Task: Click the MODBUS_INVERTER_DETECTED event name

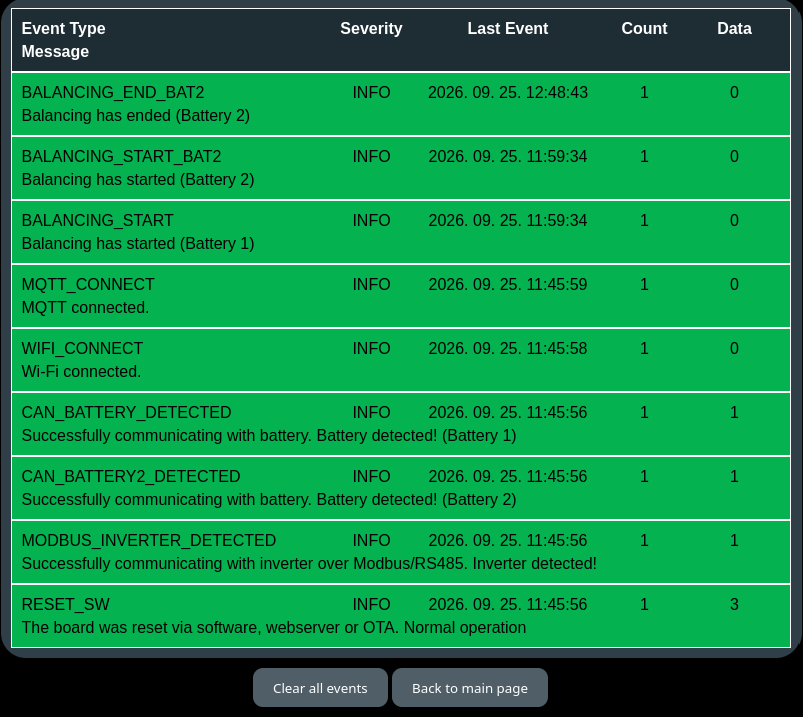Action: pyautogui.click(x=149, y=540)
